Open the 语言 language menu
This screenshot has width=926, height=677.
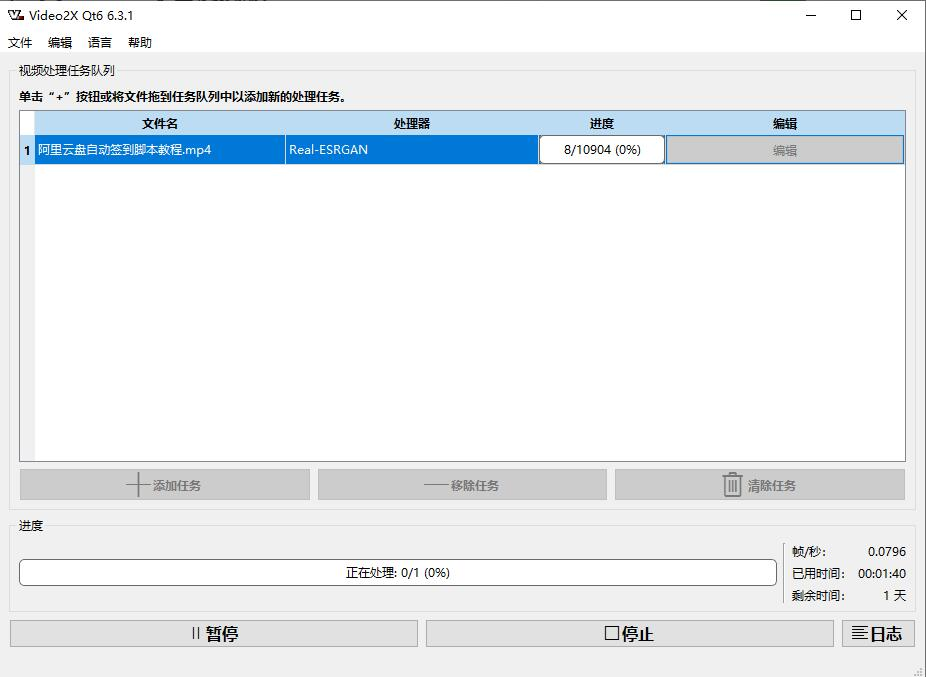(x=100, y=43)
